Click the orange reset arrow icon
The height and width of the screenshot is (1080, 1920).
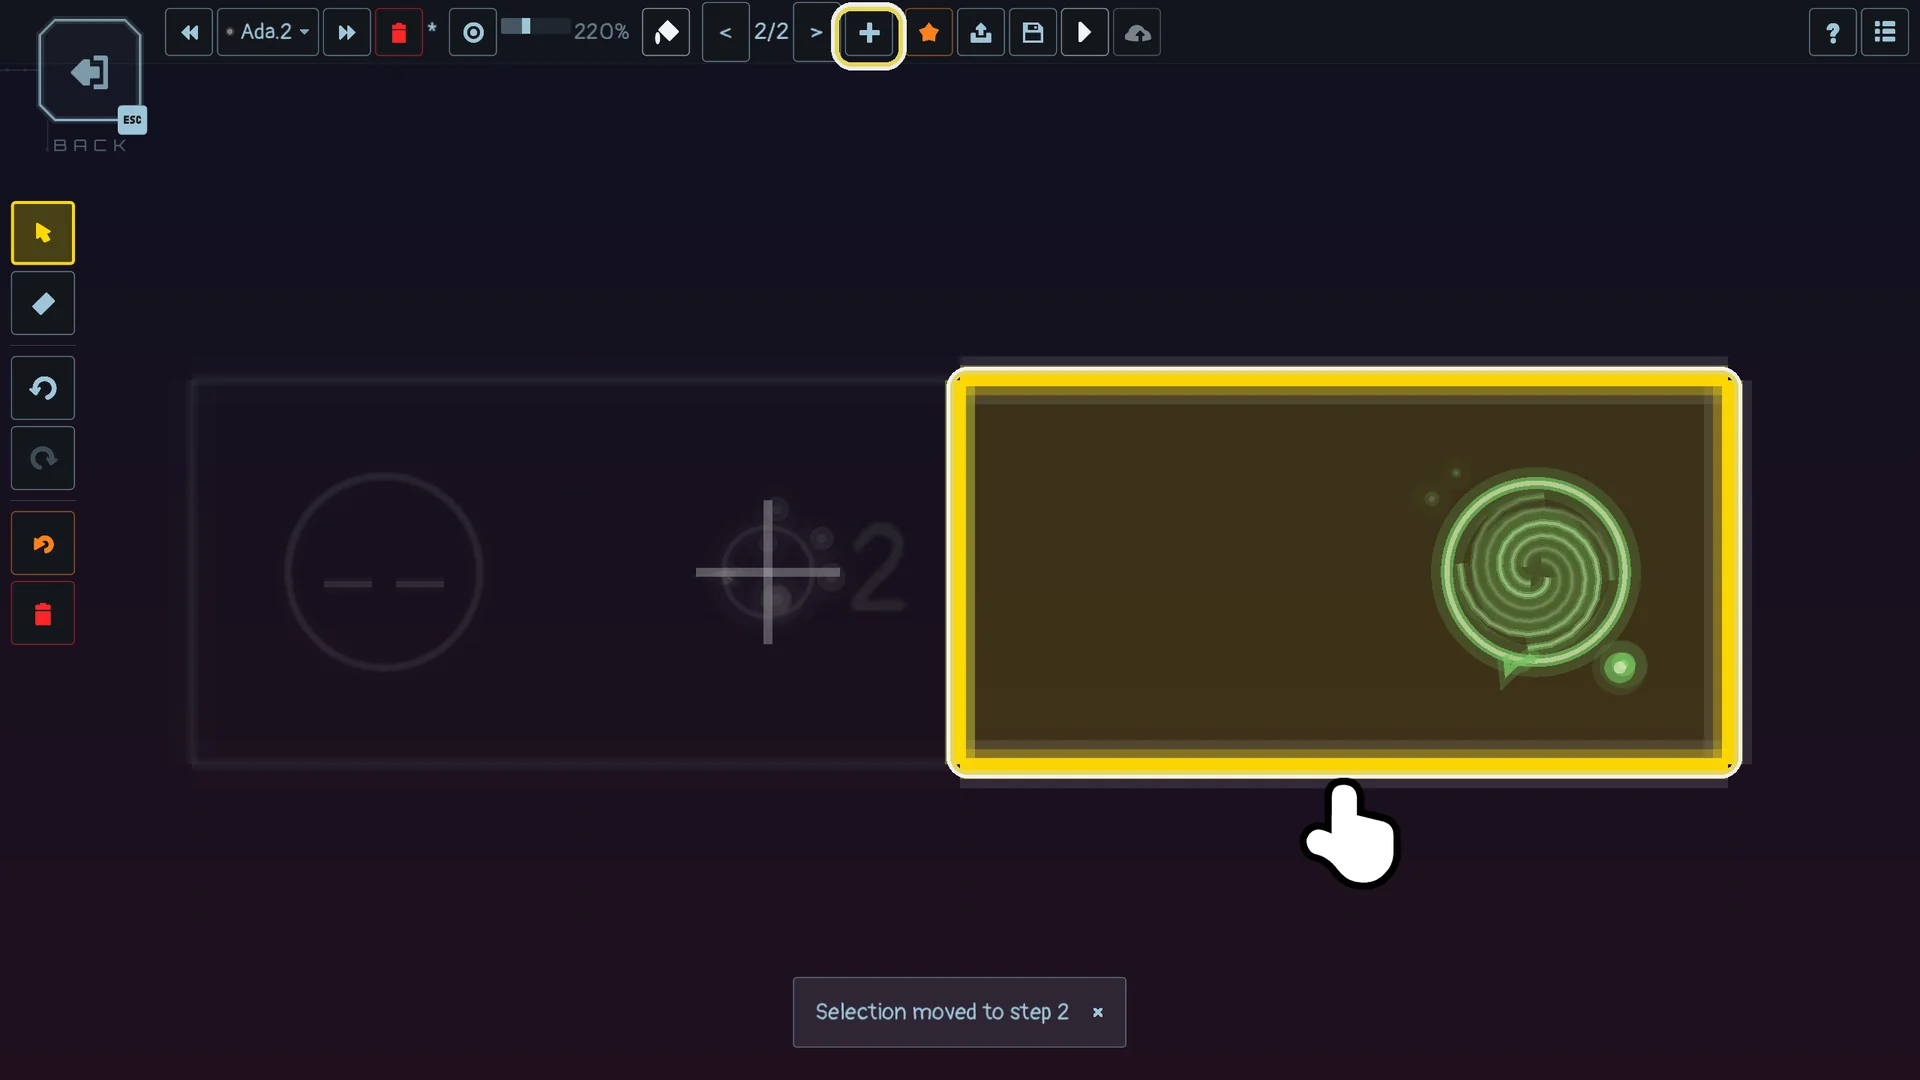[x=43, y=544]
